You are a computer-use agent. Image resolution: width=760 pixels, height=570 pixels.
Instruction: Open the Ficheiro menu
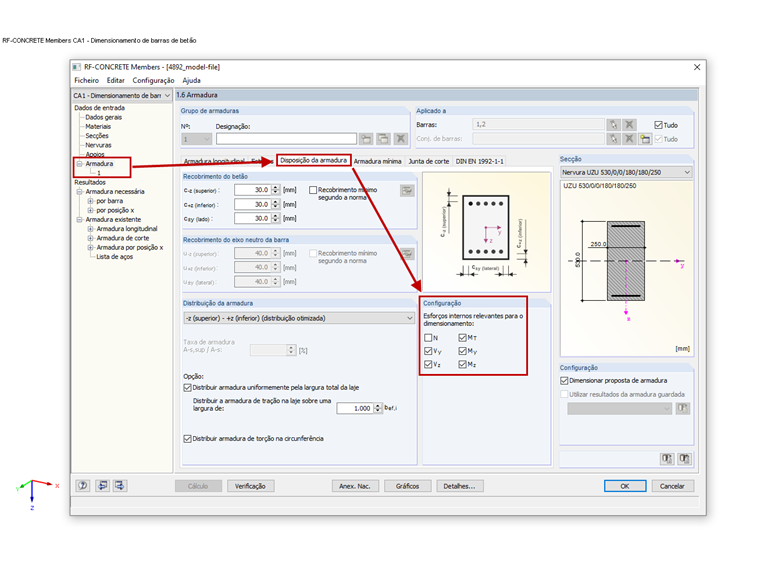pyautogui.click(x=86, y=80)
